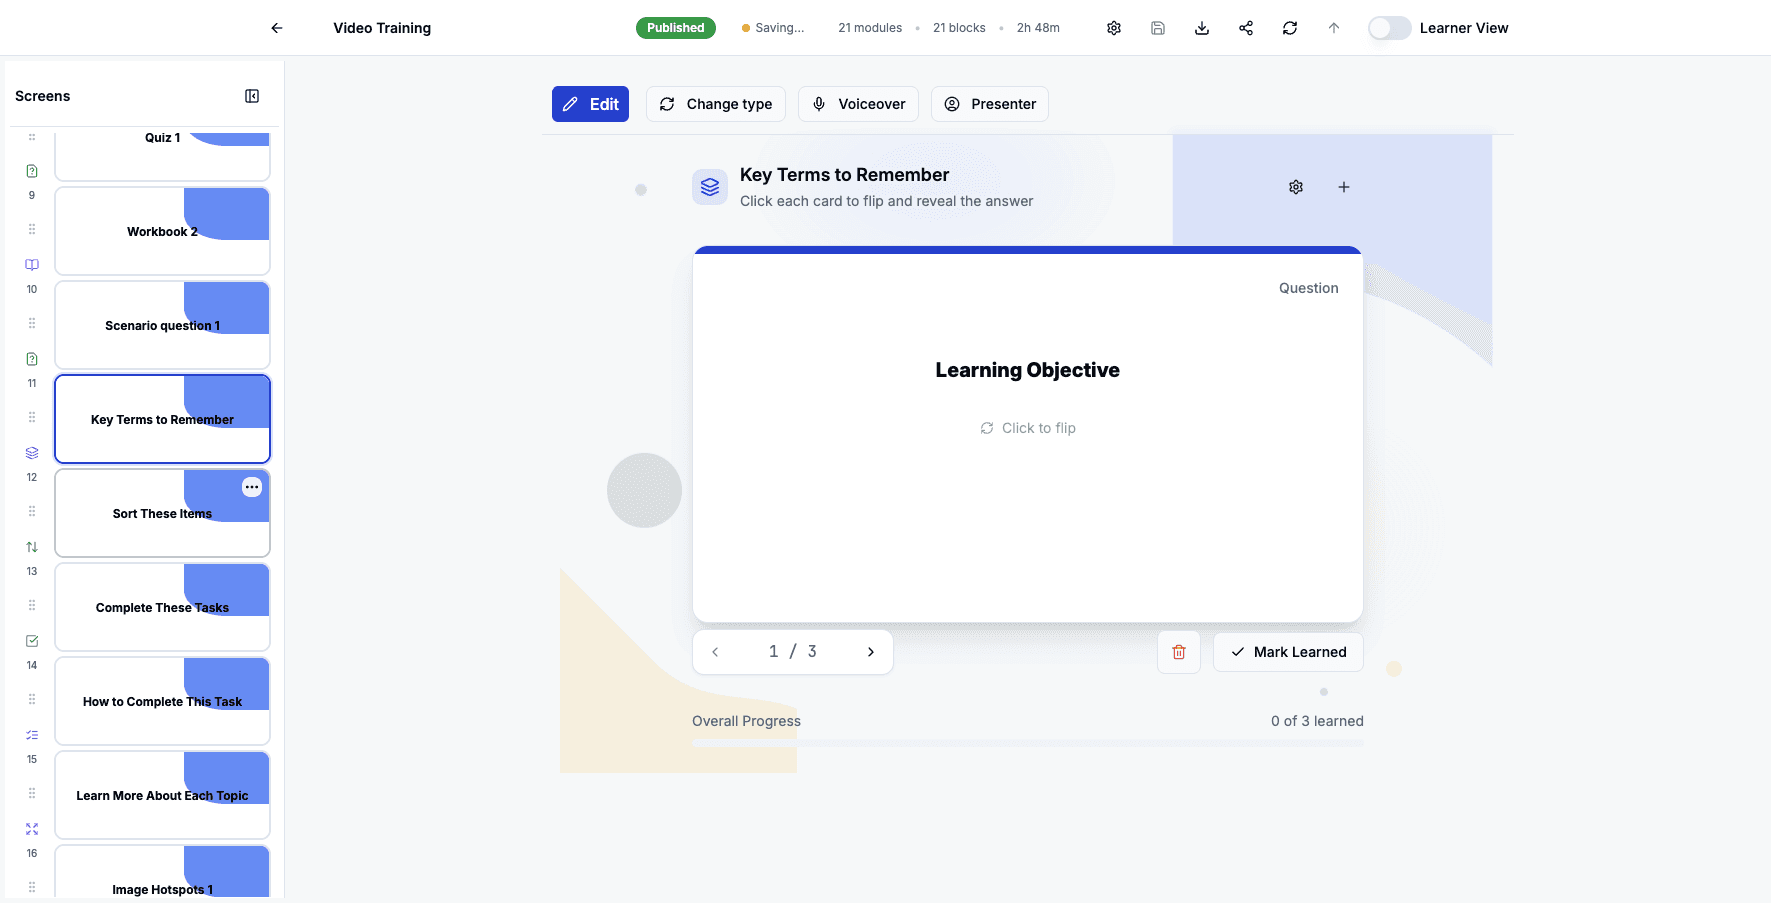The height and width of the screenshot is (903, 1771).
Task: Delete the current card with trash icon
Action: pos(1179,652)
